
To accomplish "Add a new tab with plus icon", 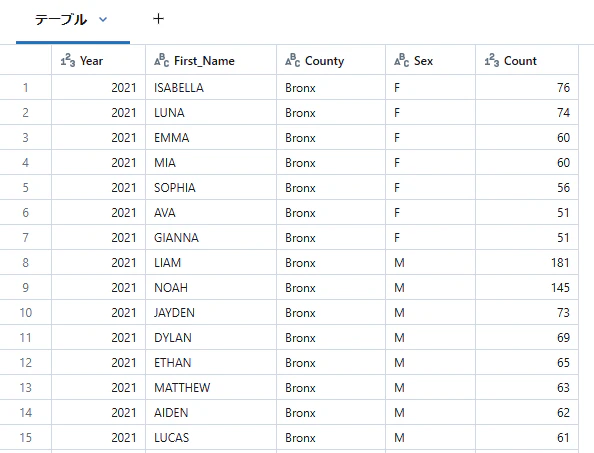I will (x=158, y=19).
